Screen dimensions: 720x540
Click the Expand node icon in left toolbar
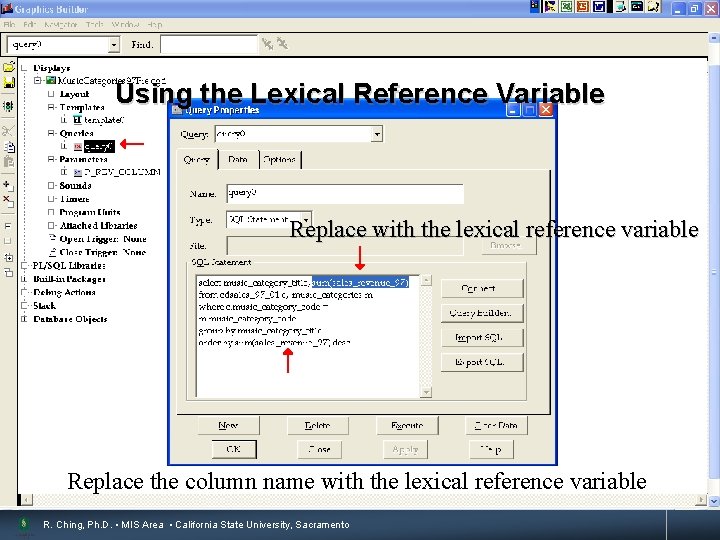[x=8, y=226]
